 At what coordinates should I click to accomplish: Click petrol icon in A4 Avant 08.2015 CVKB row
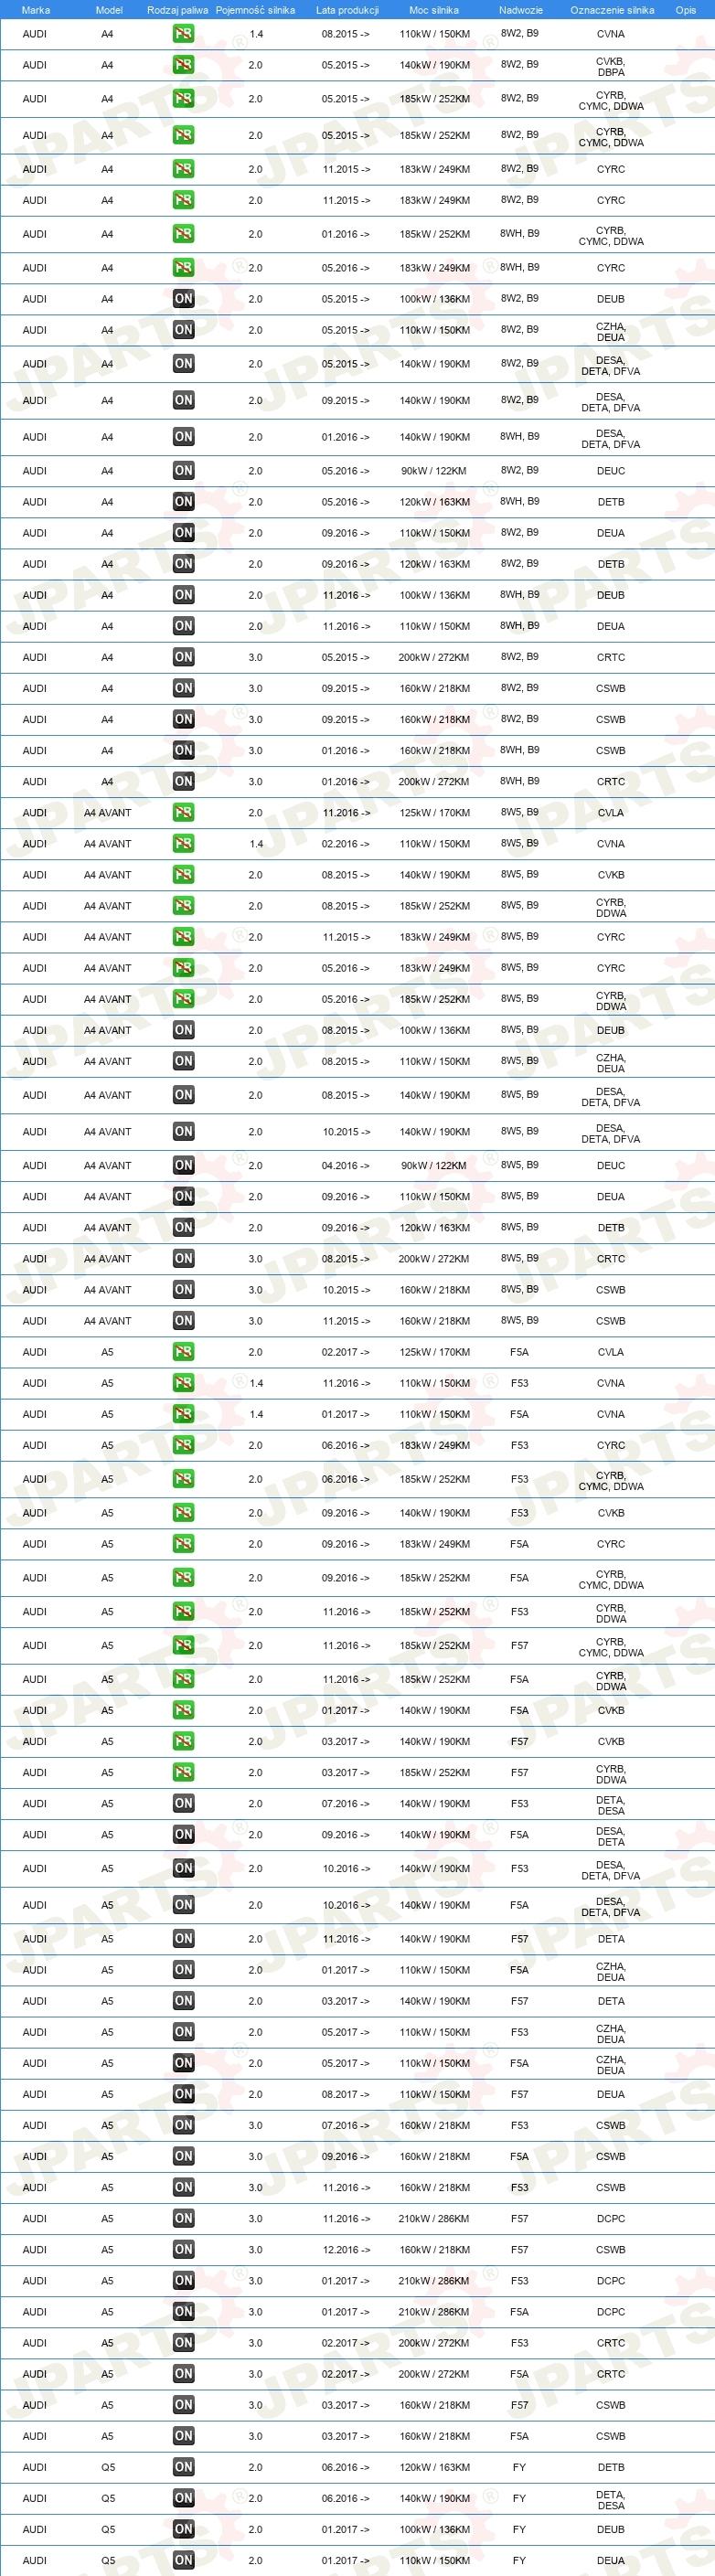pos(183,875)
